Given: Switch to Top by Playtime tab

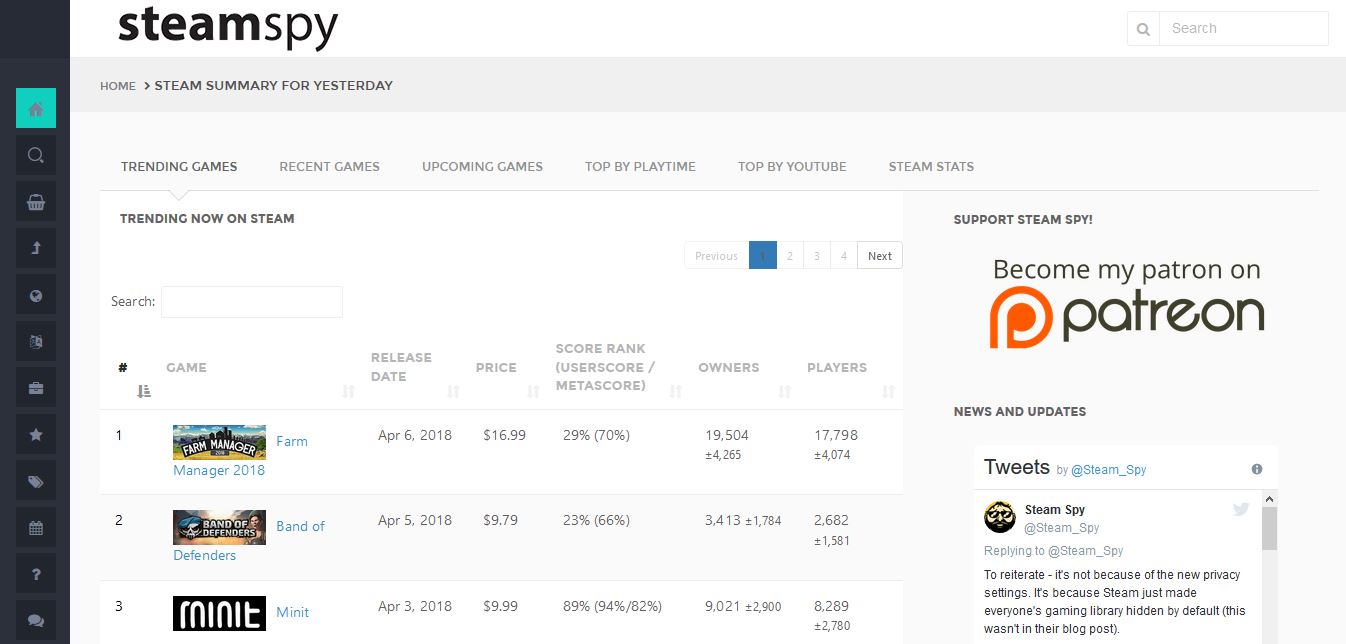Looking at the screenshot, I should click(640, 166).
